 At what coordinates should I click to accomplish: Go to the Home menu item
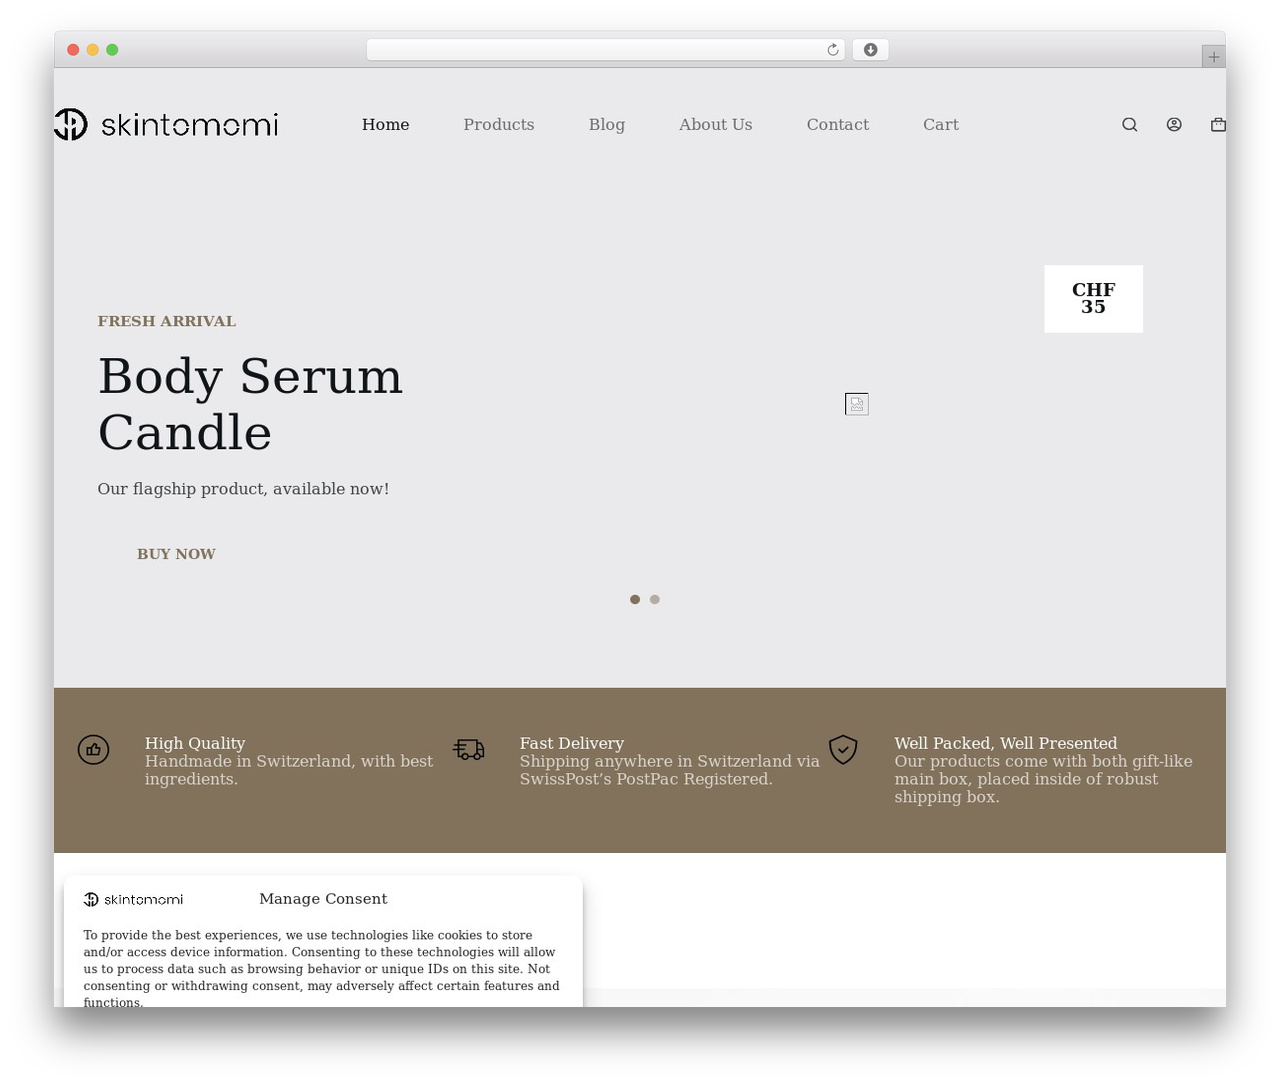385,124
